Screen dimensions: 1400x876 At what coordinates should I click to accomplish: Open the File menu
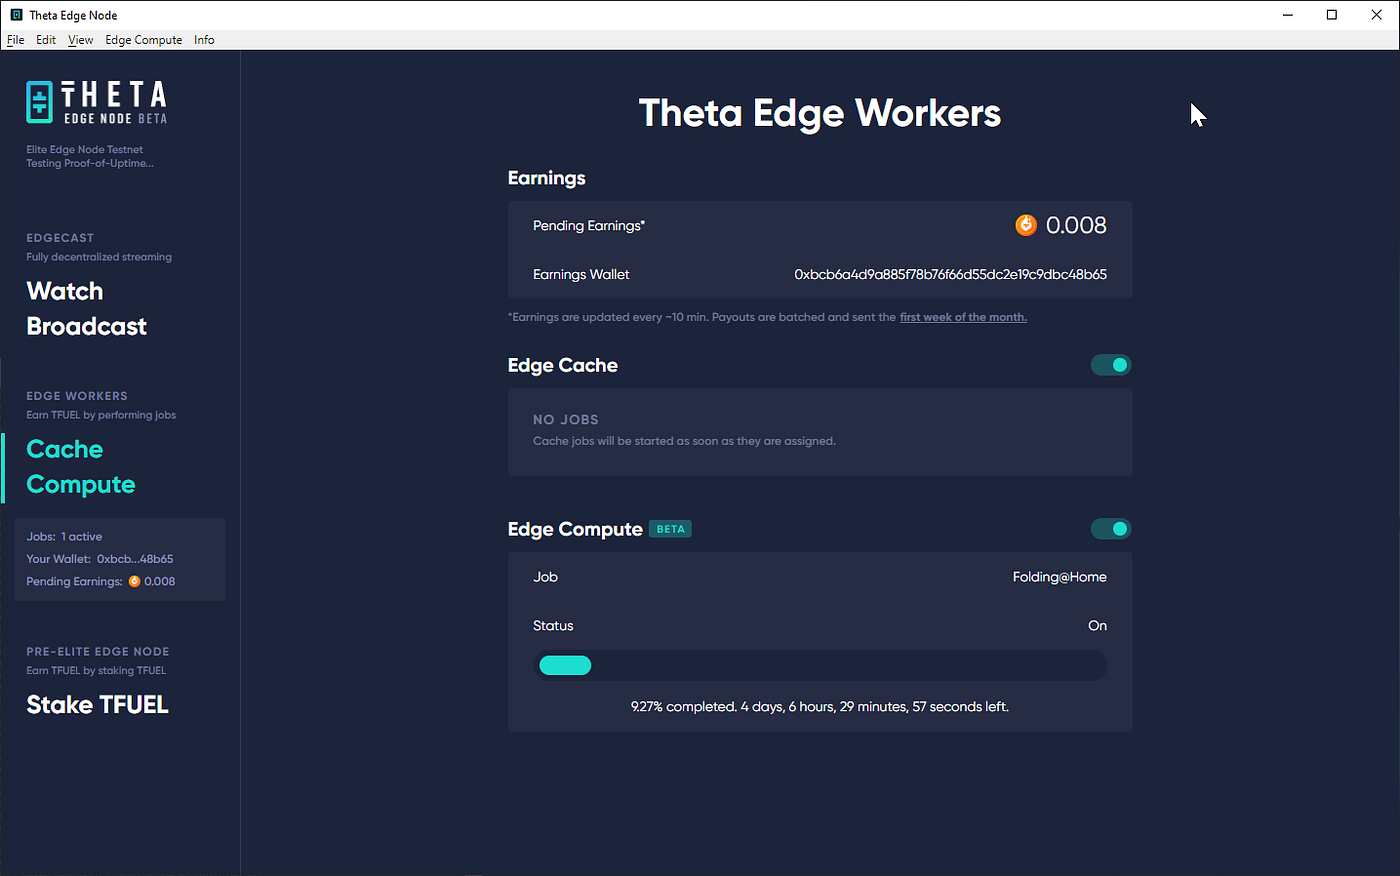pyautogui.click(x=15, y=39)
